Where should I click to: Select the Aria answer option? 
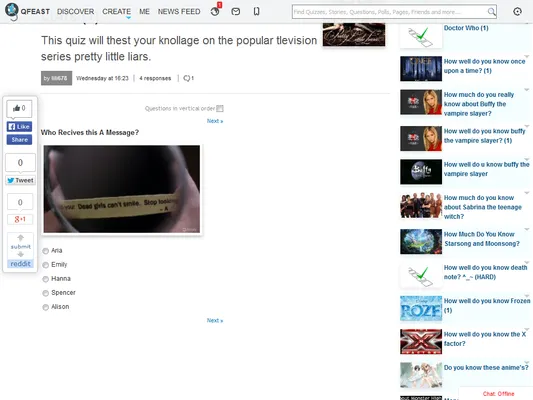46,251
